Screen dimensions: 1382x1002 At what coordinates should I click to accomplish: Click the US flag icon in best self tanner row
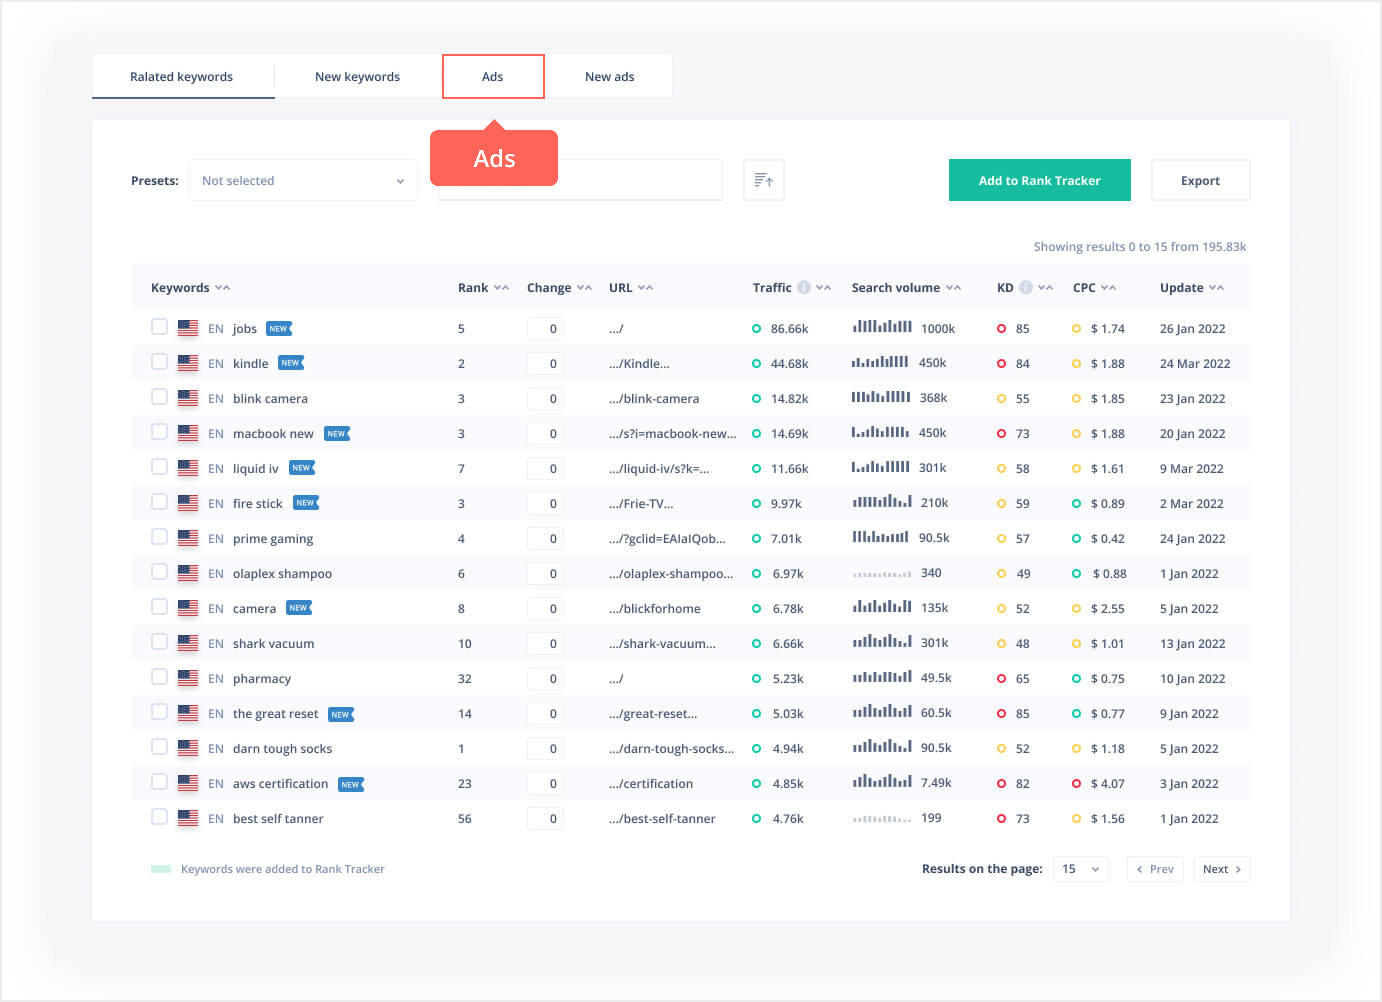pos(188,818)
